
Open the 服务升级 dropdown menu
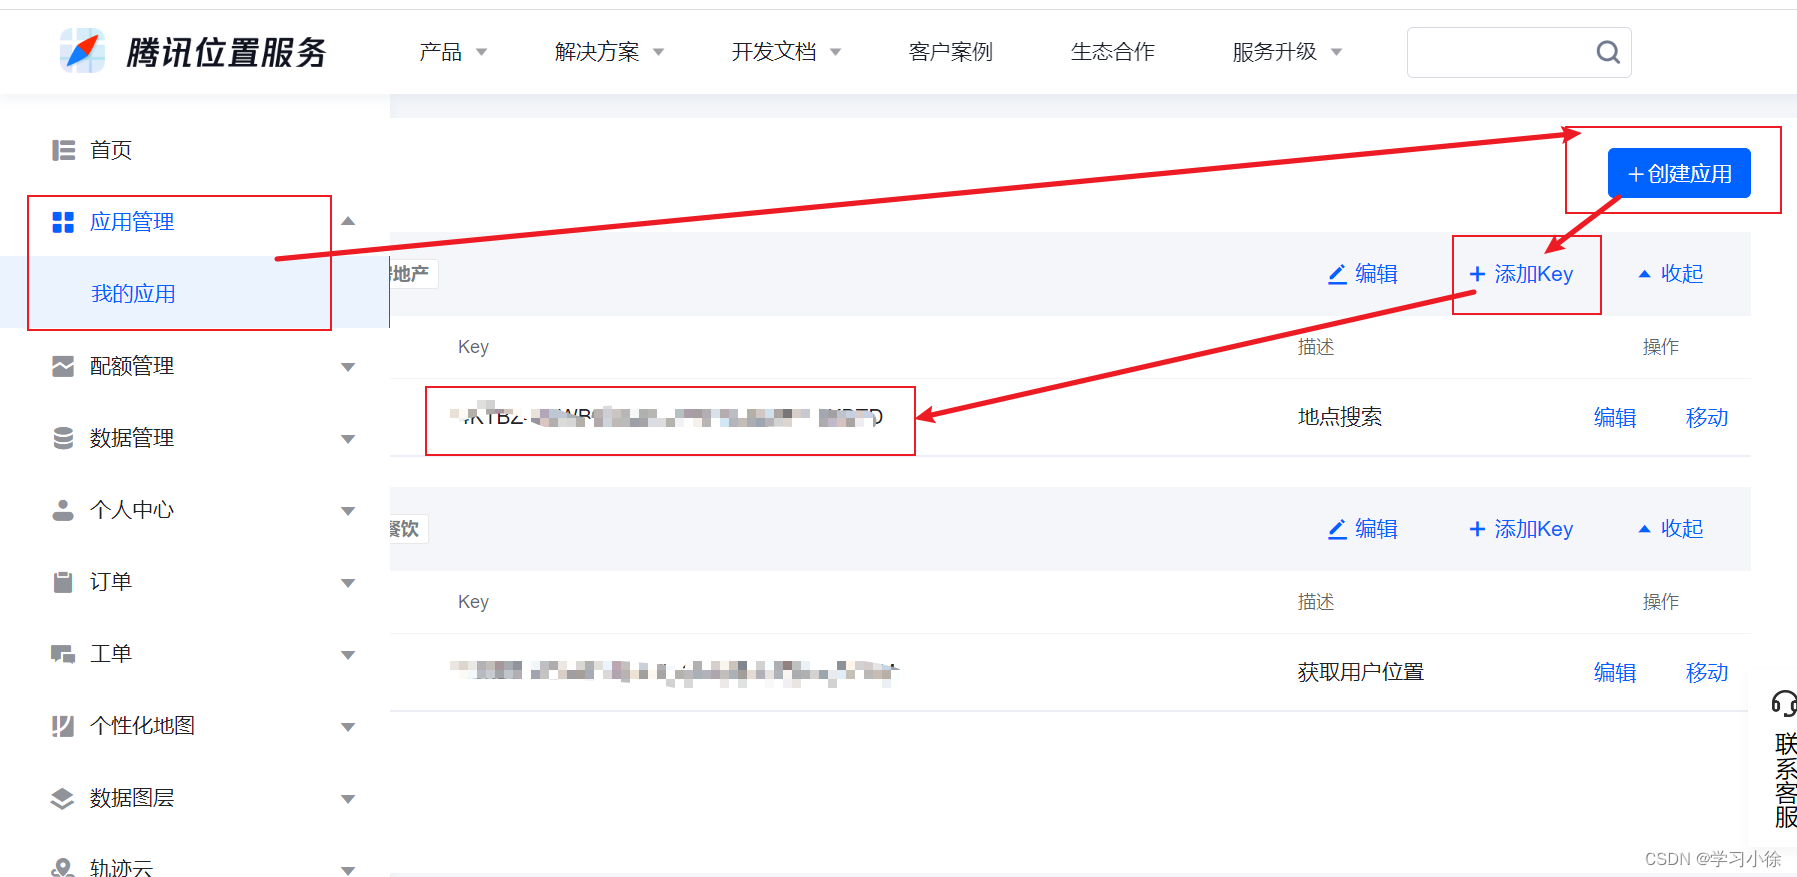coord(1287,52)
